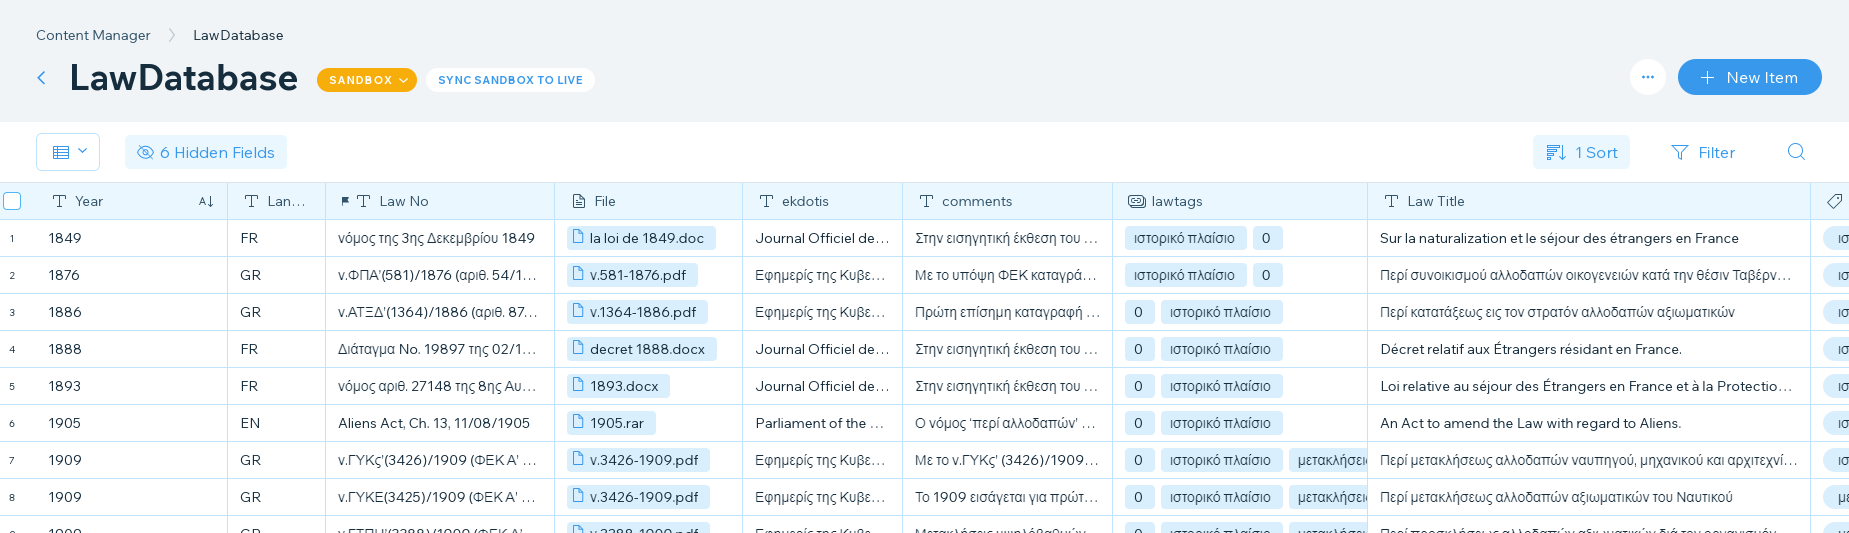Click the Law No column header
The image size is (1849, 533).
pyautogui.click(x=440, y=201)
